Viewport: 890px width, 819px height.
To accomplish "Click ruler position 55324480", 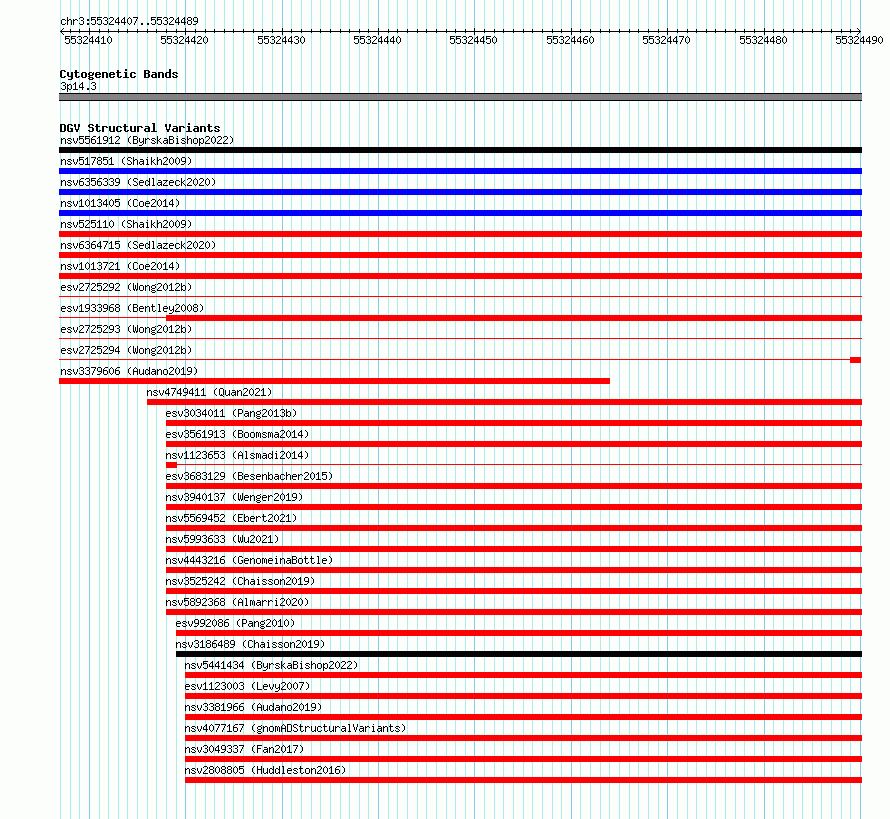I will [x=763, y=40].
